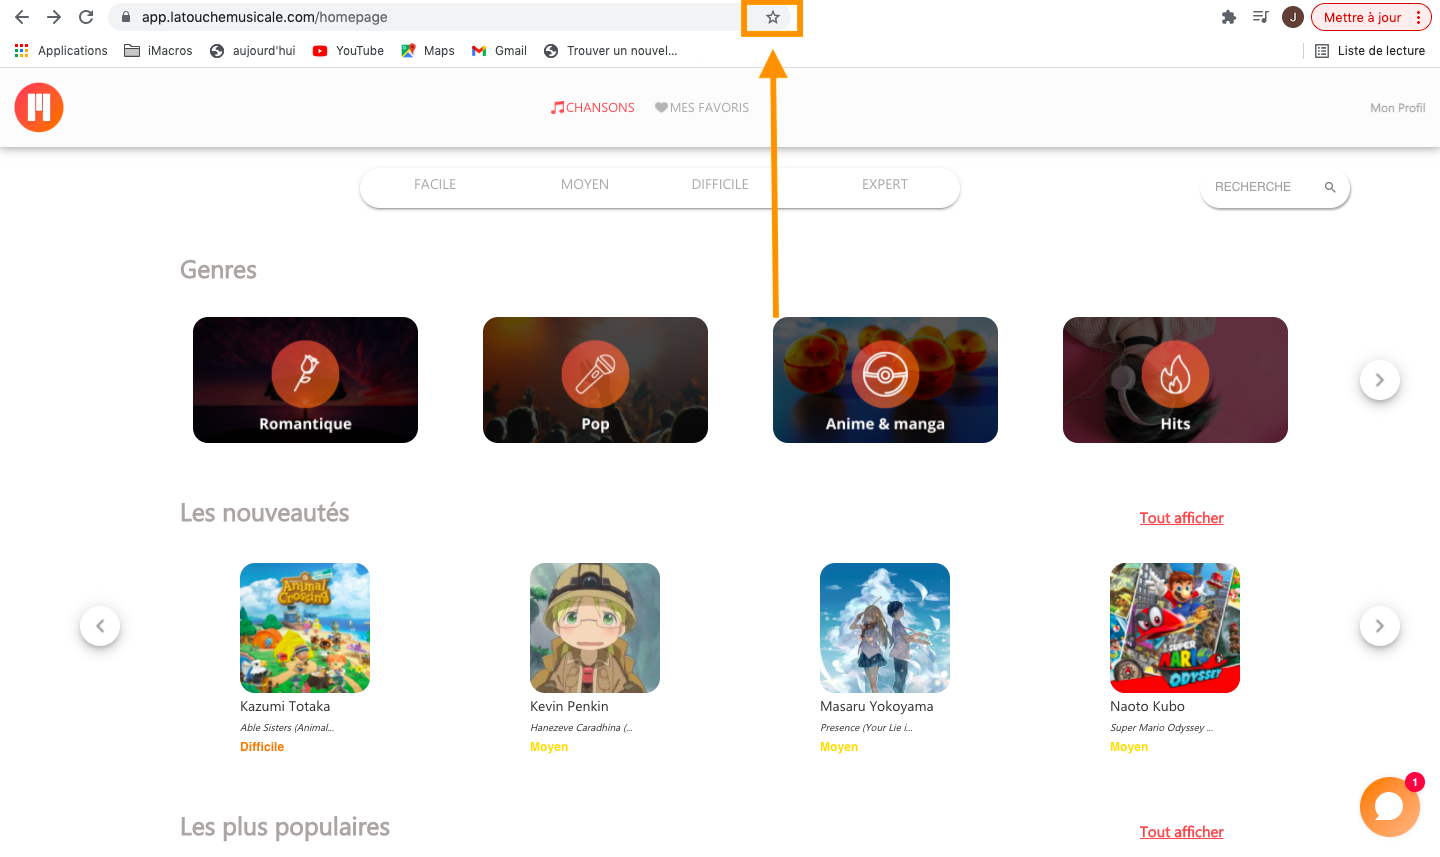
Task: Select the MOYEN difficulty filter
Action: pos(585,184)
